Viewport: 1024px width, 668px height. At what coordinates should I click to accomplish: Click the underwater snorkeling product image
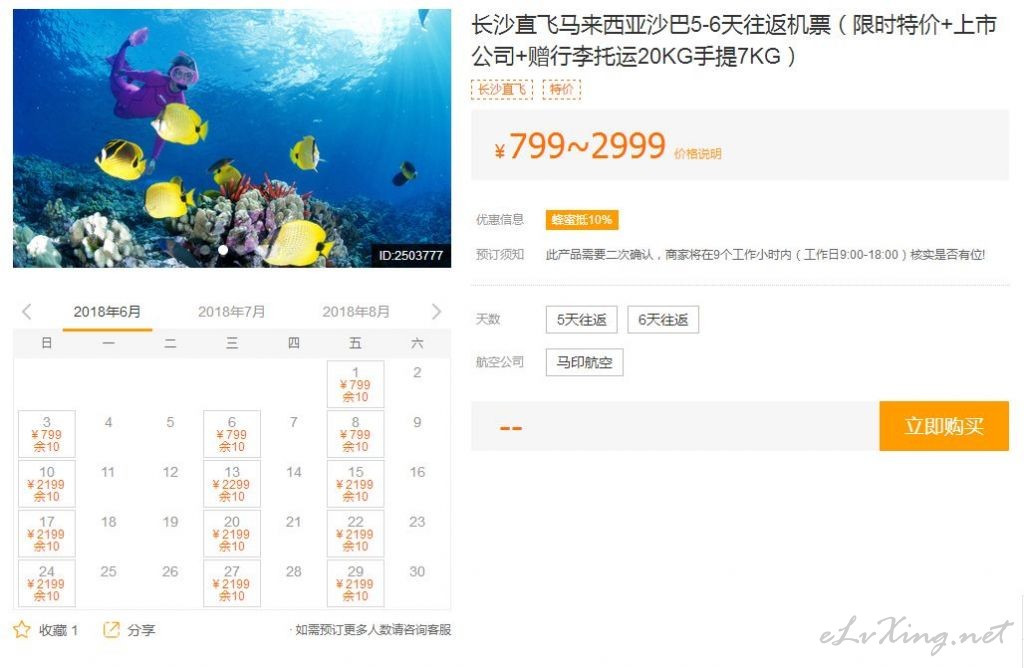pyautogui.click(x=232, y=138)
